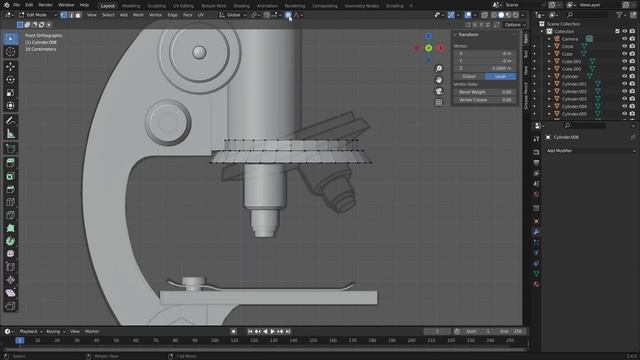Open the File menu
Screen dimensions: 640x360
16,5
